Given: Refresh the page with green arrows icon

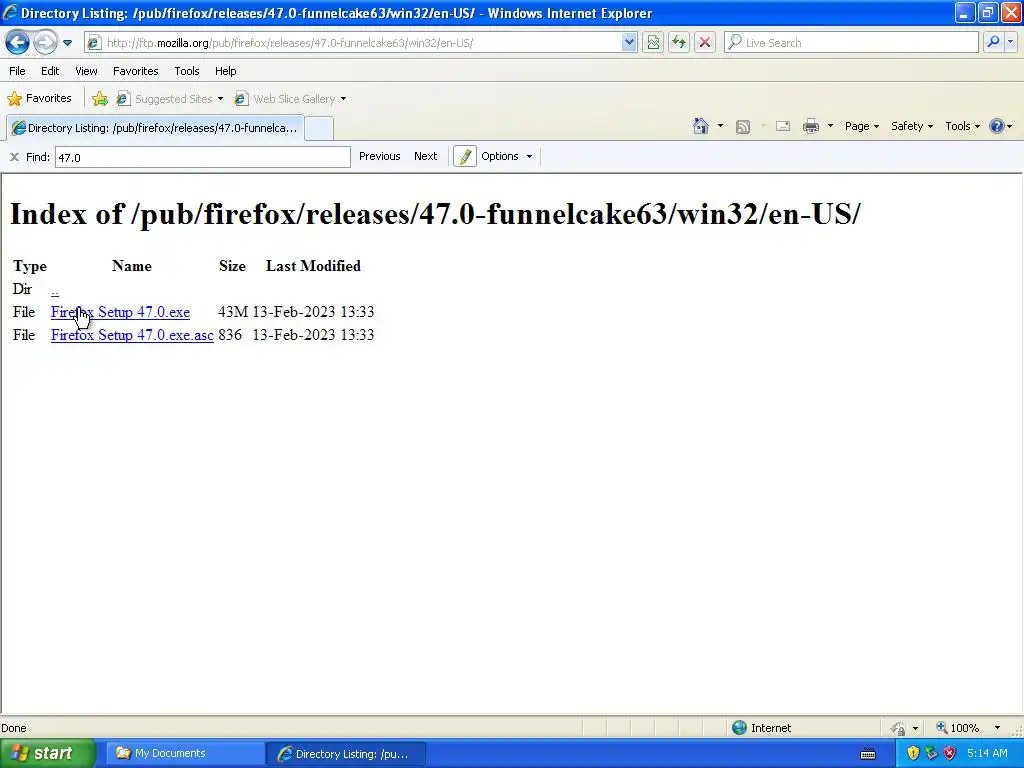Looking at the screenshot, I should (x=679, y=43).
